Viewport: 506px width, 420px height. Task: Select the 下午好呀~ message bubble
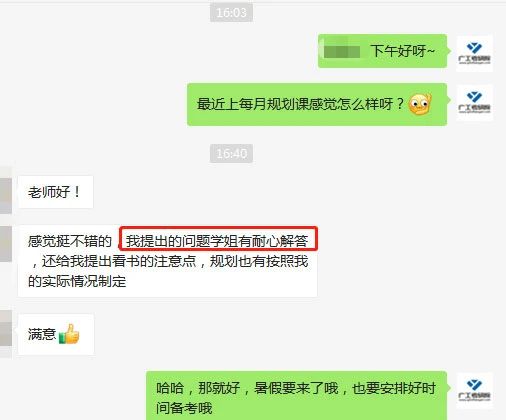click(382, 51)
